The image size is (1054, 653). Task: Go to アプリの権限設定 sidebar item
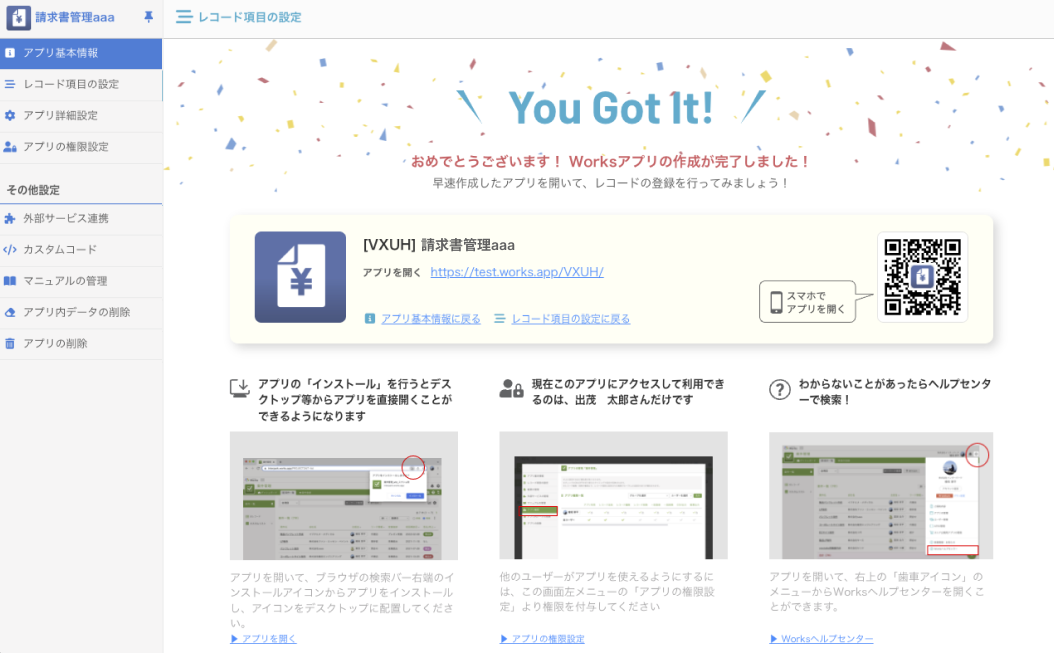point(81,147)
